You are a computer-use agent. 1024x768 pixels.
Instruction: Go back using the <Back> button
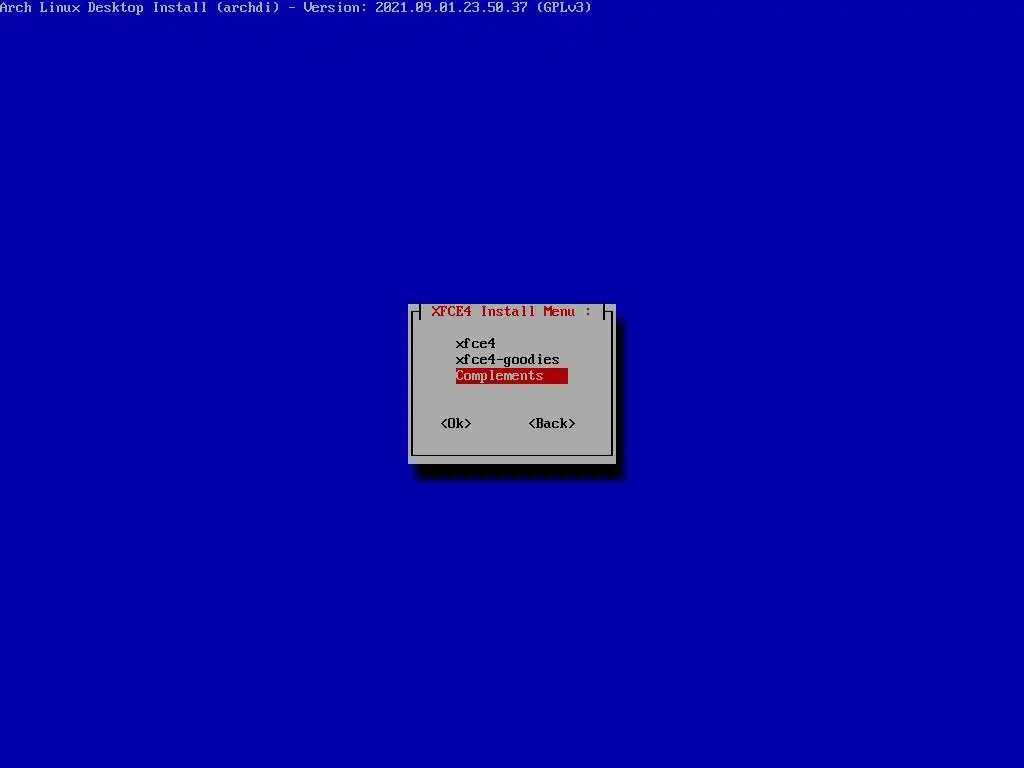pyautogui.click(x=552, y=423)
